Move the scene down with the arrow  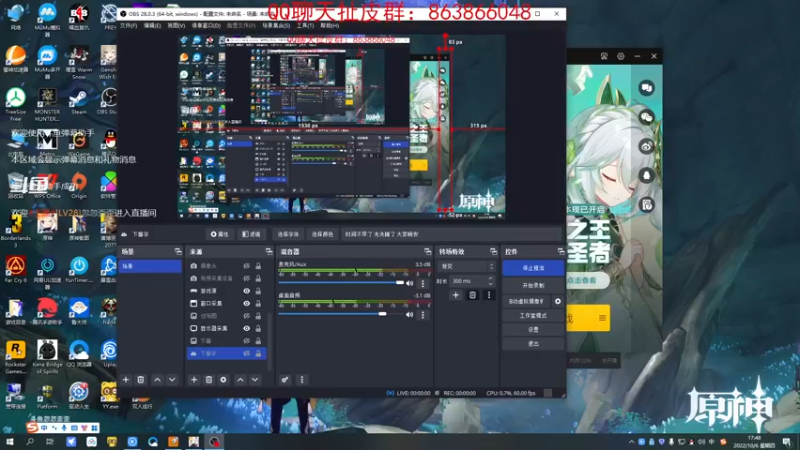[172, 380]
